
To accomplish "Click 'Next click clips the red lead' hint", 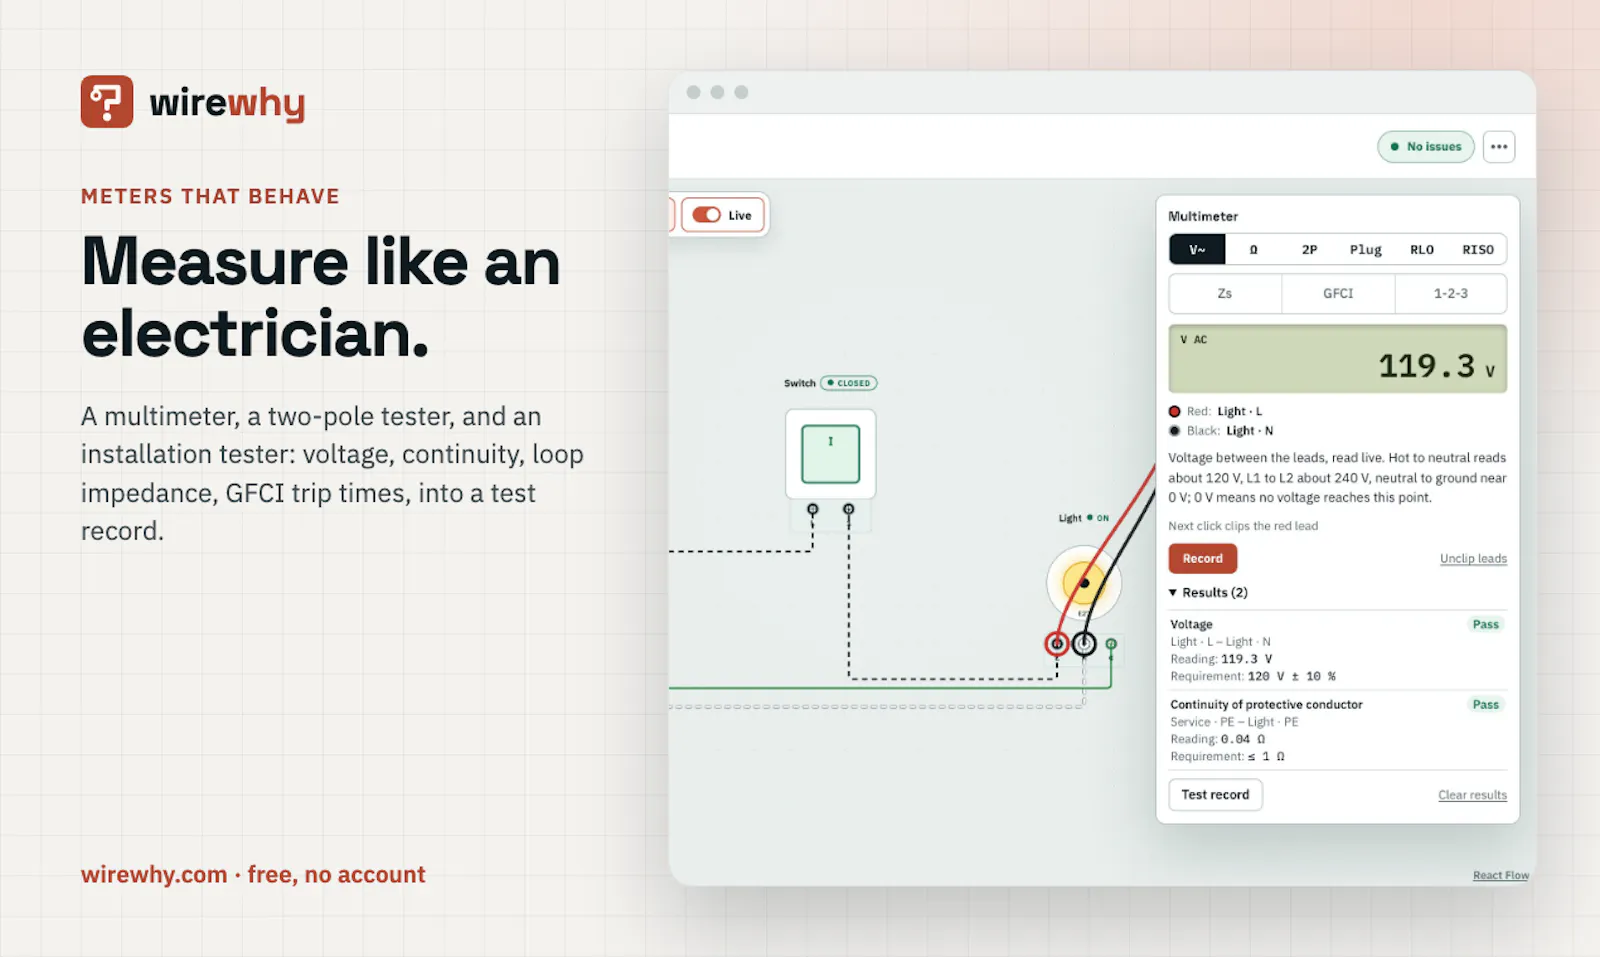I will pos(1243,526).
